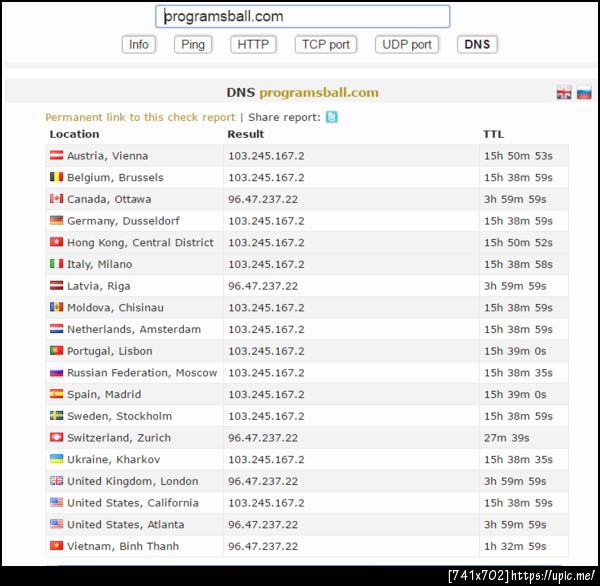Click the Sweden flag icon
Screen dimensions: 600x586
coord(57,415)
